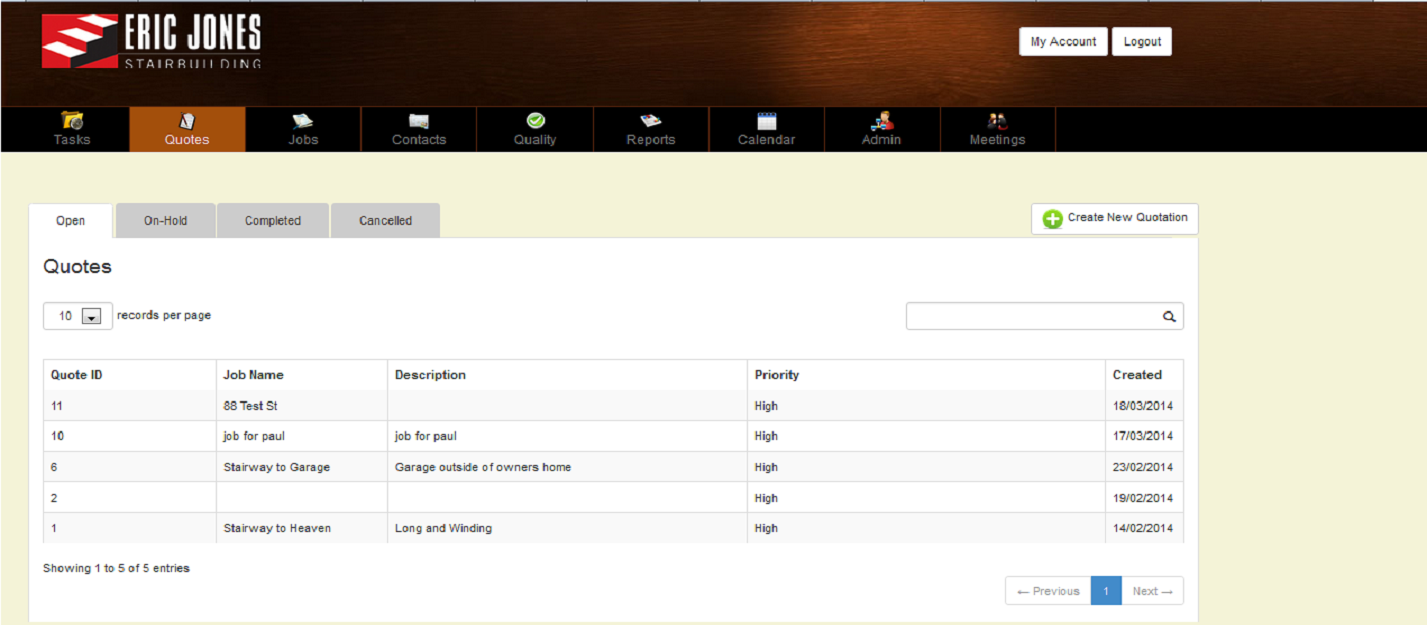Viewport: 1427px width, 625px height.
Task: Click the Logout button
Action: [x=1142, y=42]
